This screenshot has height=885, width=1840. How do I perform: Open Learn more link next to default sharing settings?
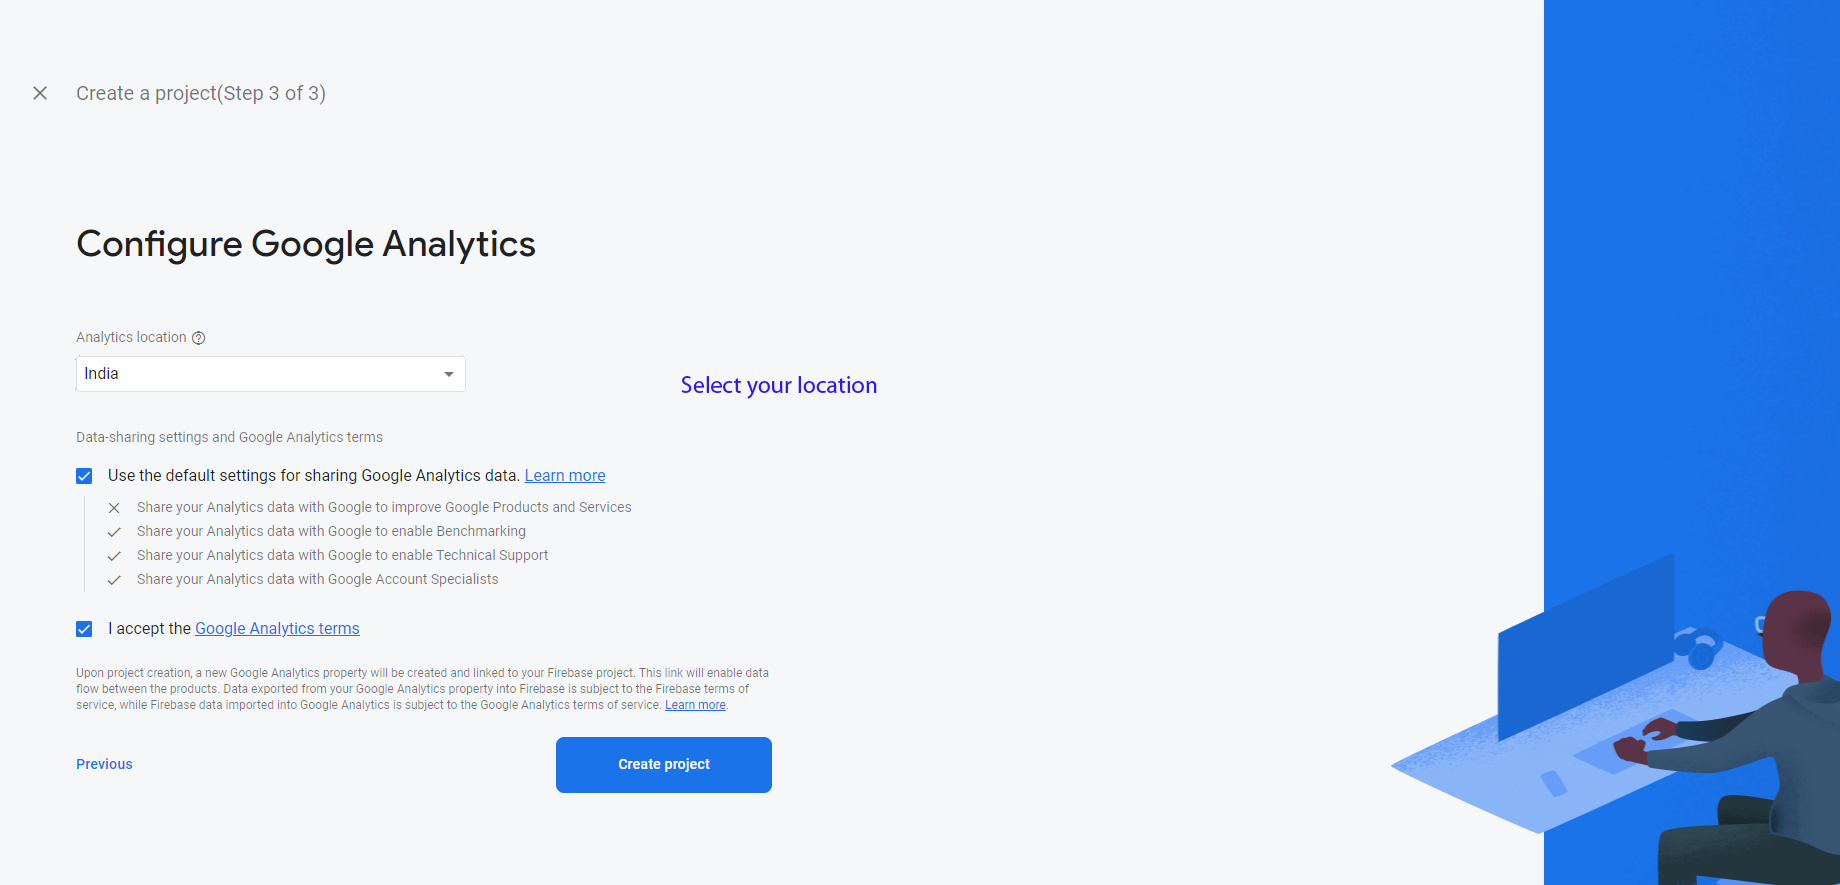(x=565, y=476)
